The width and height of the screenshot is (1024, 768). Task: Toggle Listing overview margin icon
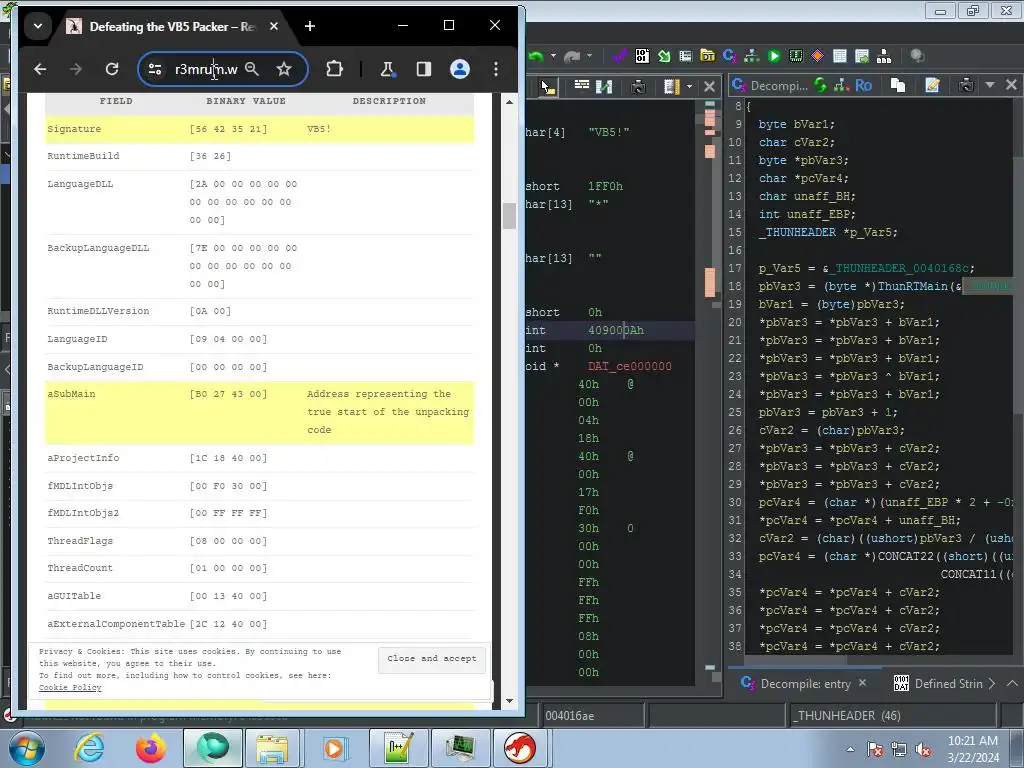[x=671, y=86]
